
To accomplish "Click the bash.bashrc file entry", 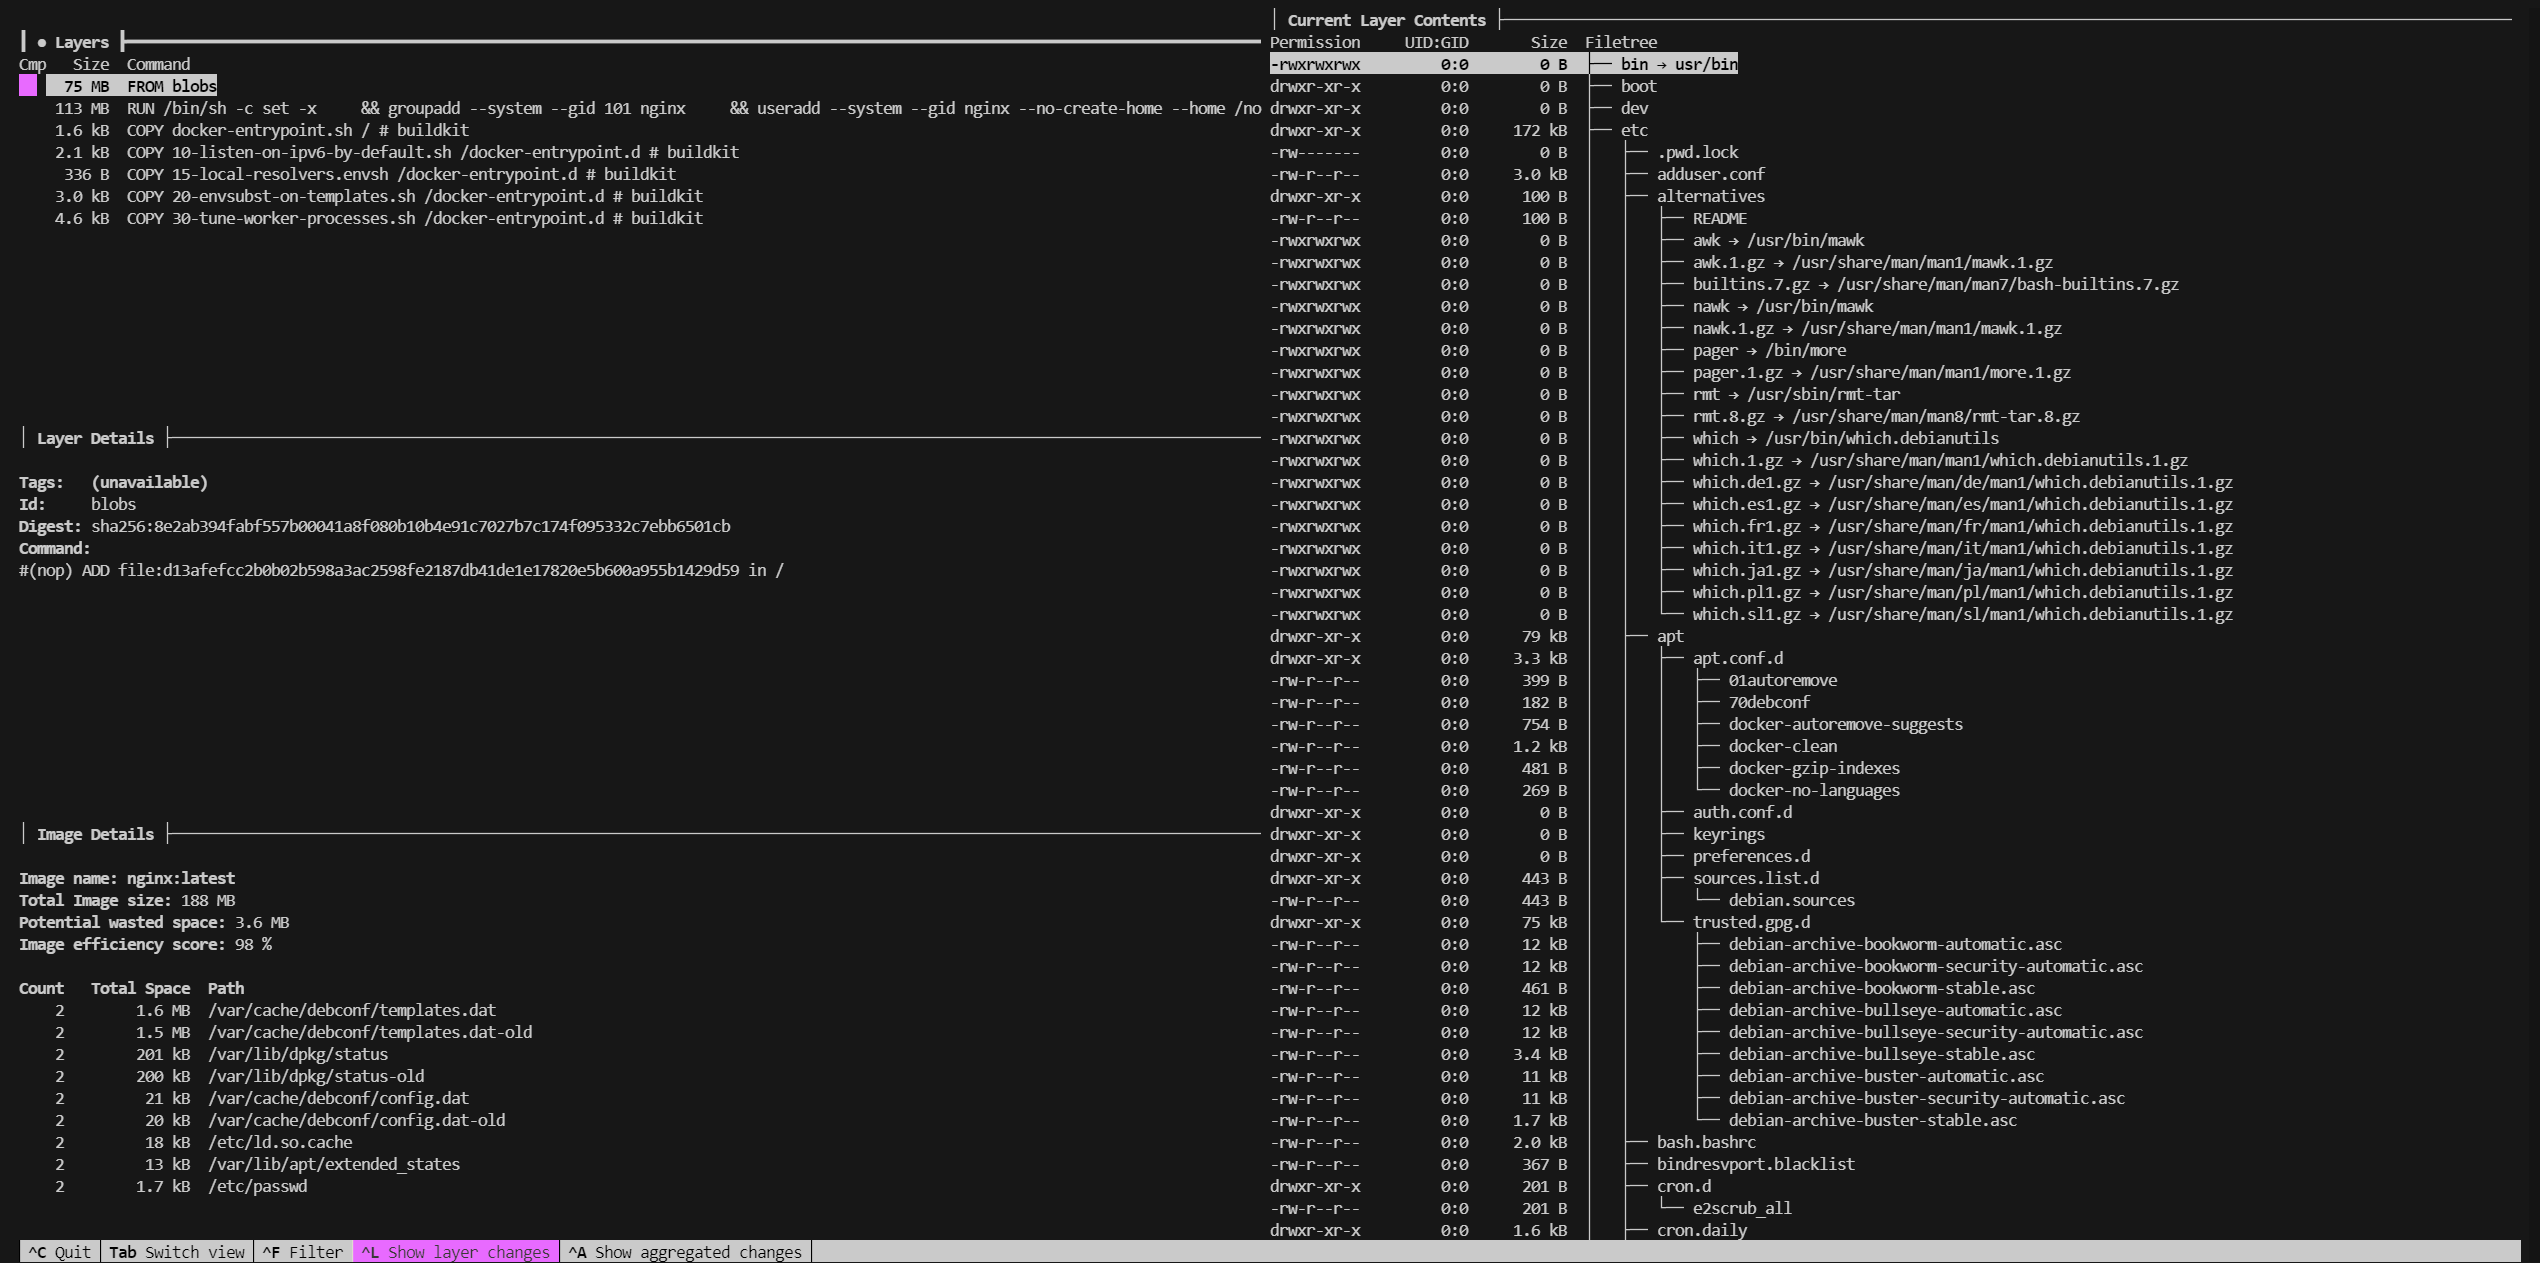I will 1705,1142.
